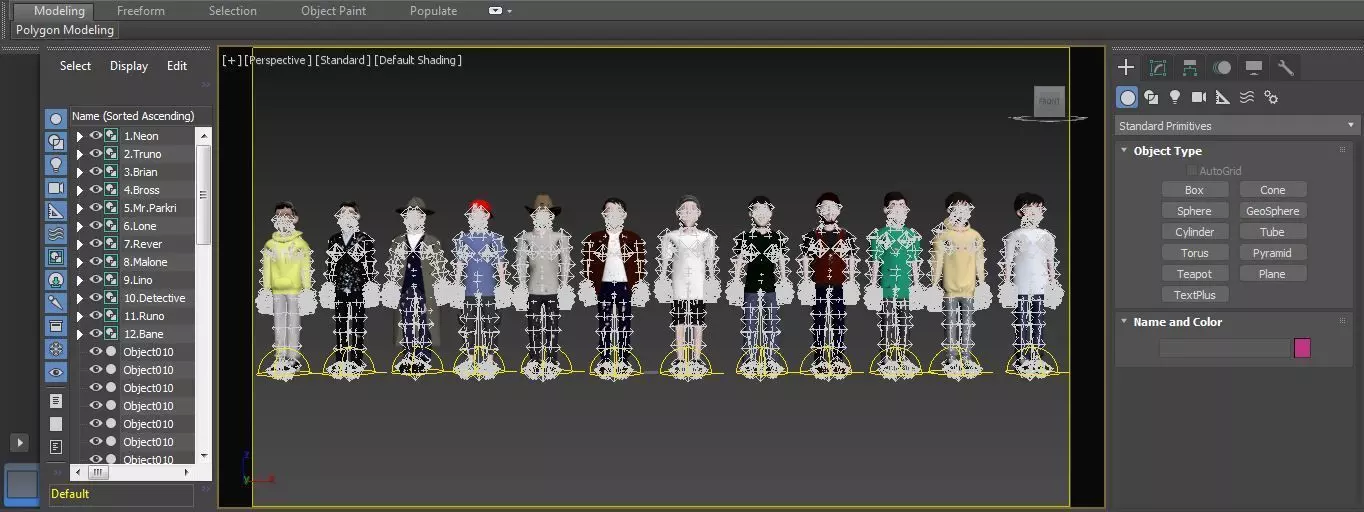Viewport: 1364px width, 512px height.
Task: Select Helpers category in Create panel
Action: (x=1223, y=97)
